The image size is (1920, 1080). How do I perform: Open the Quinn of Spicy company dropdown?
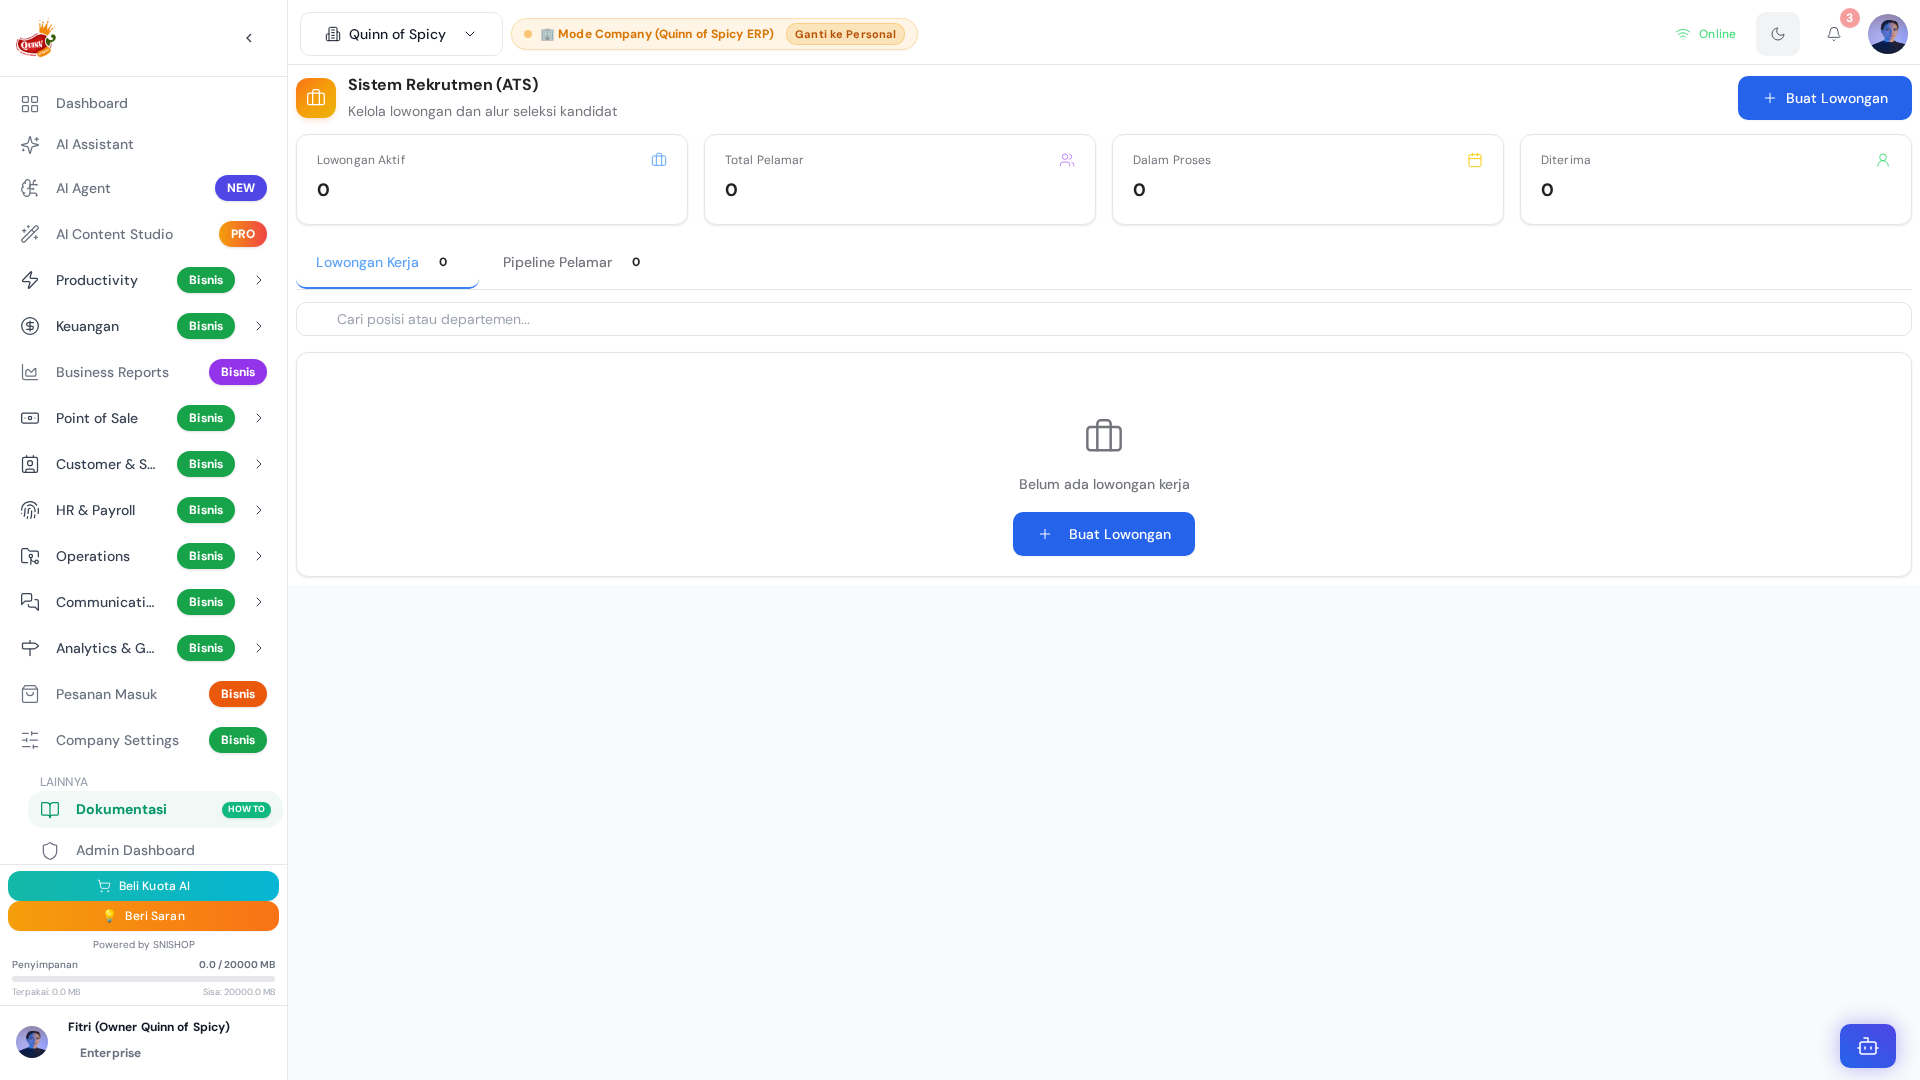click(x=401, y=34)
